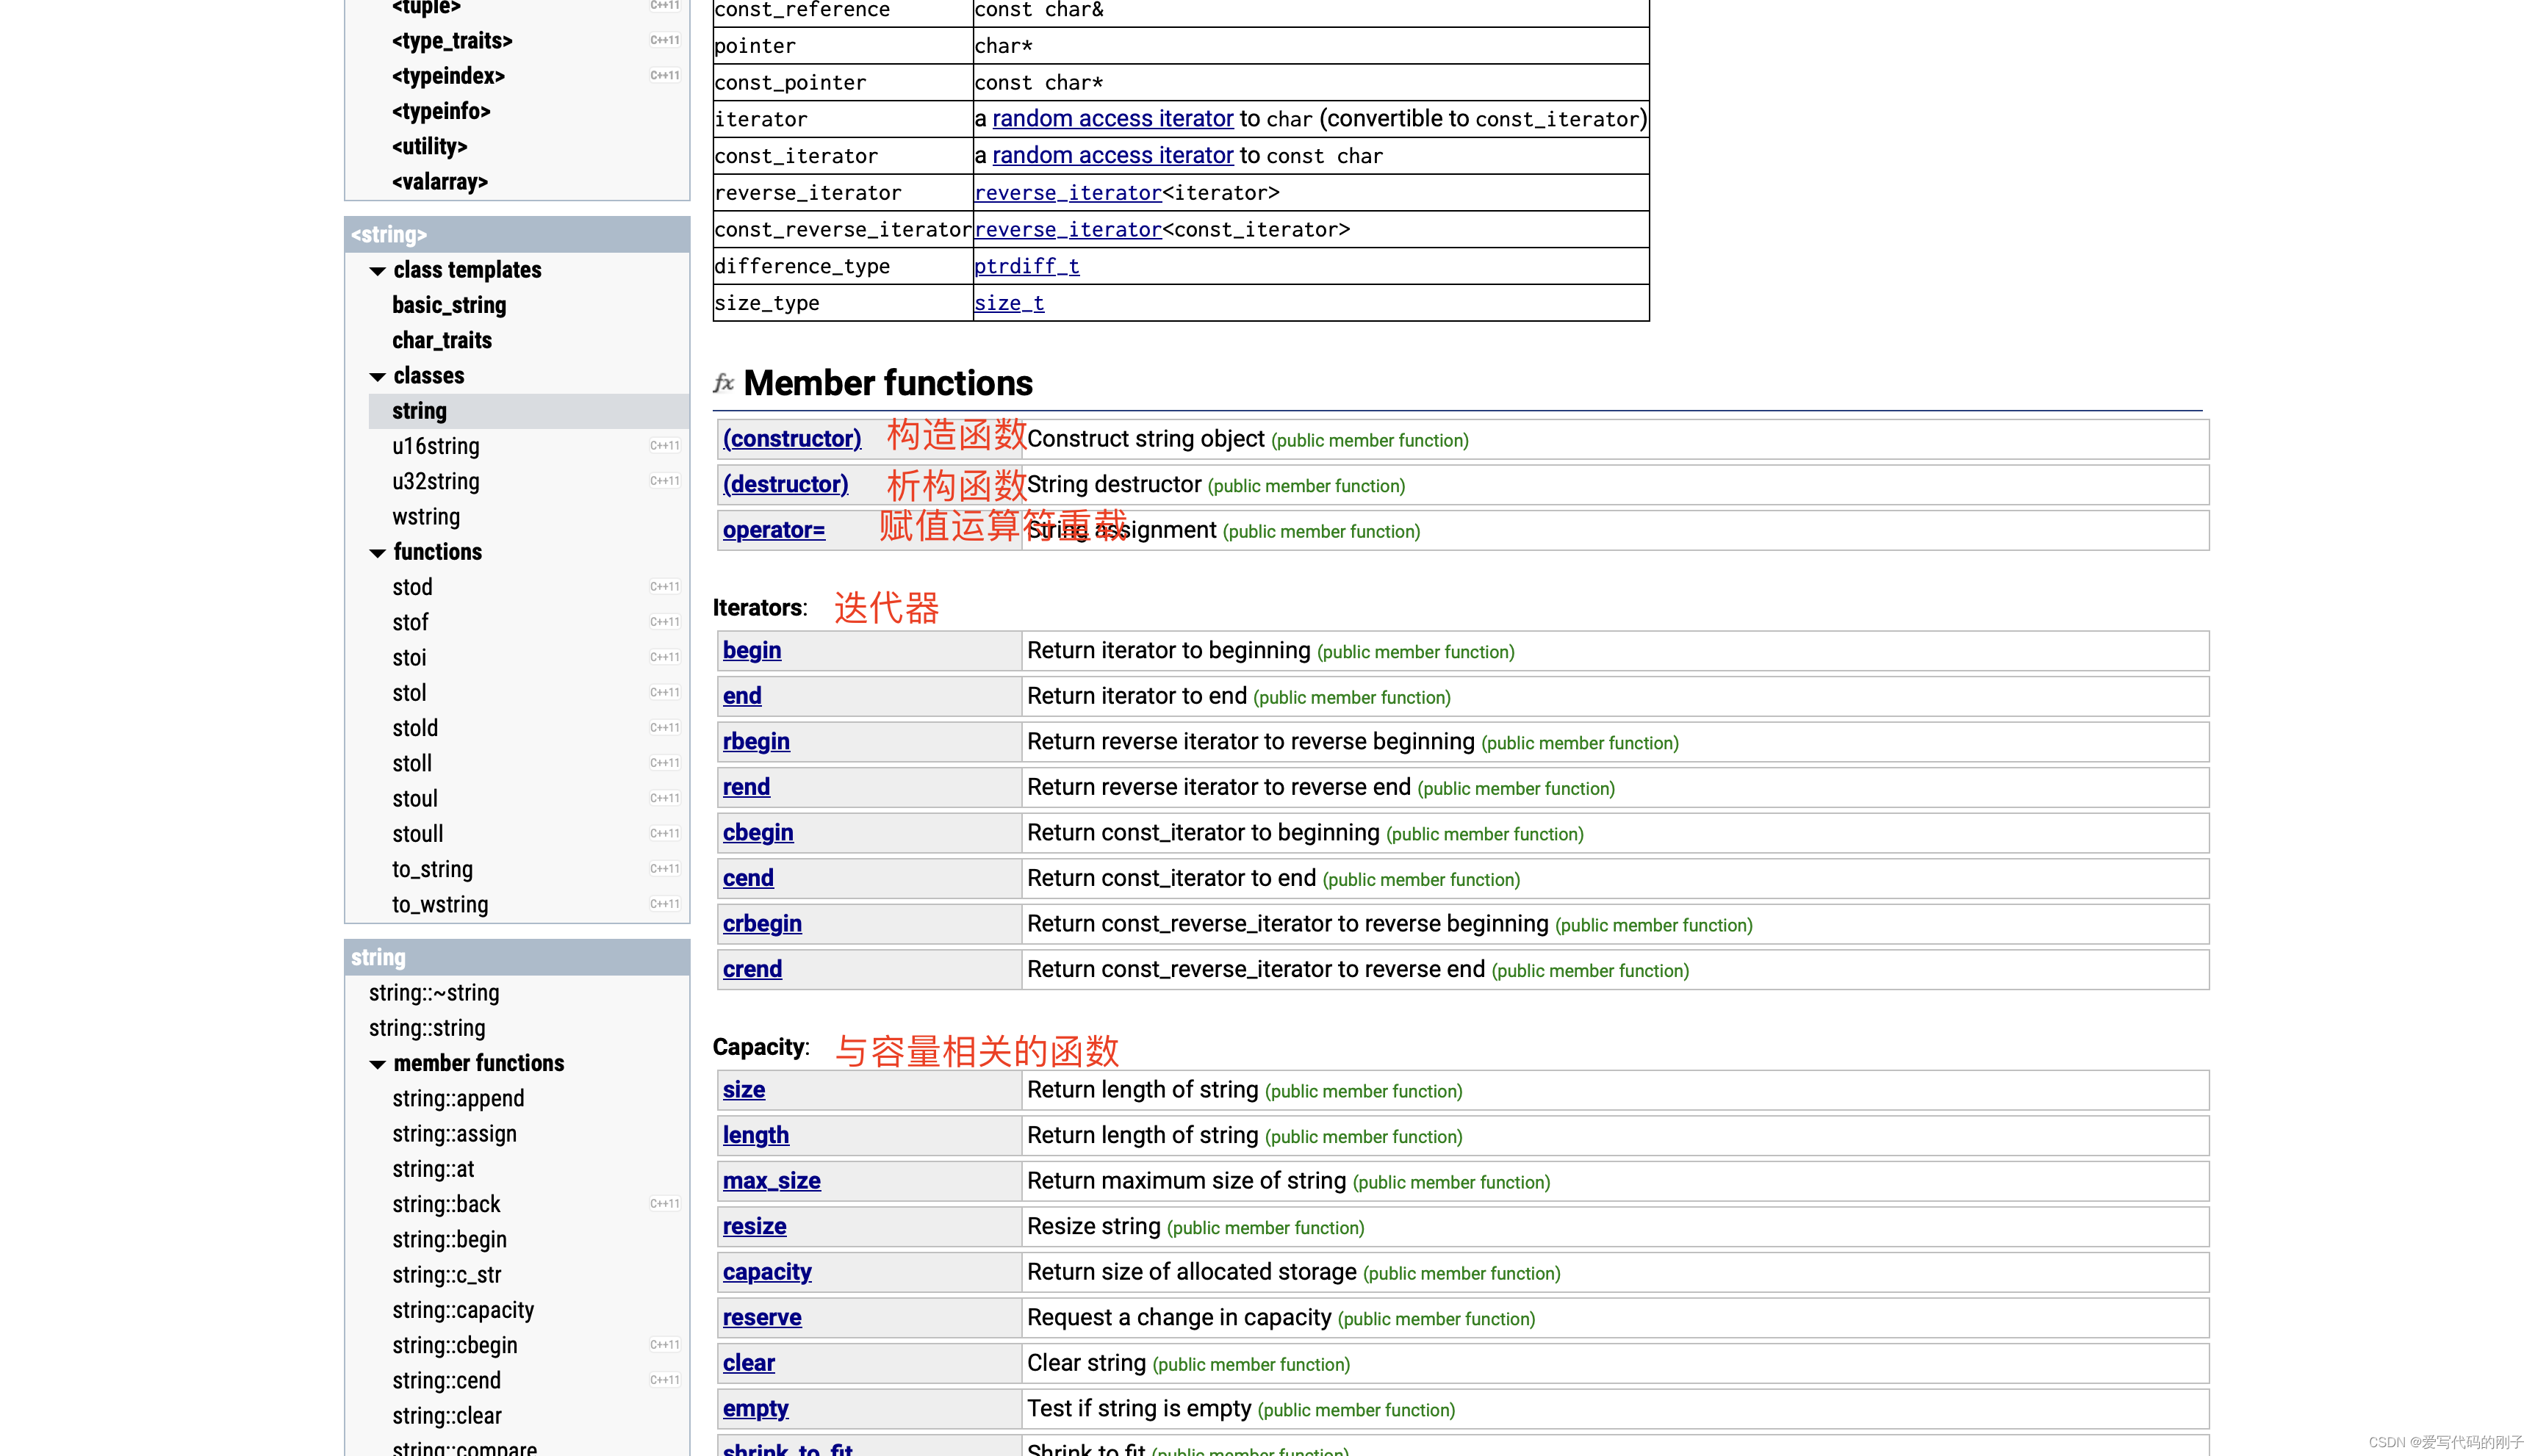Open the stol function entry
This screenshot has width=2535, height=1456.
(x=409, y=693)
